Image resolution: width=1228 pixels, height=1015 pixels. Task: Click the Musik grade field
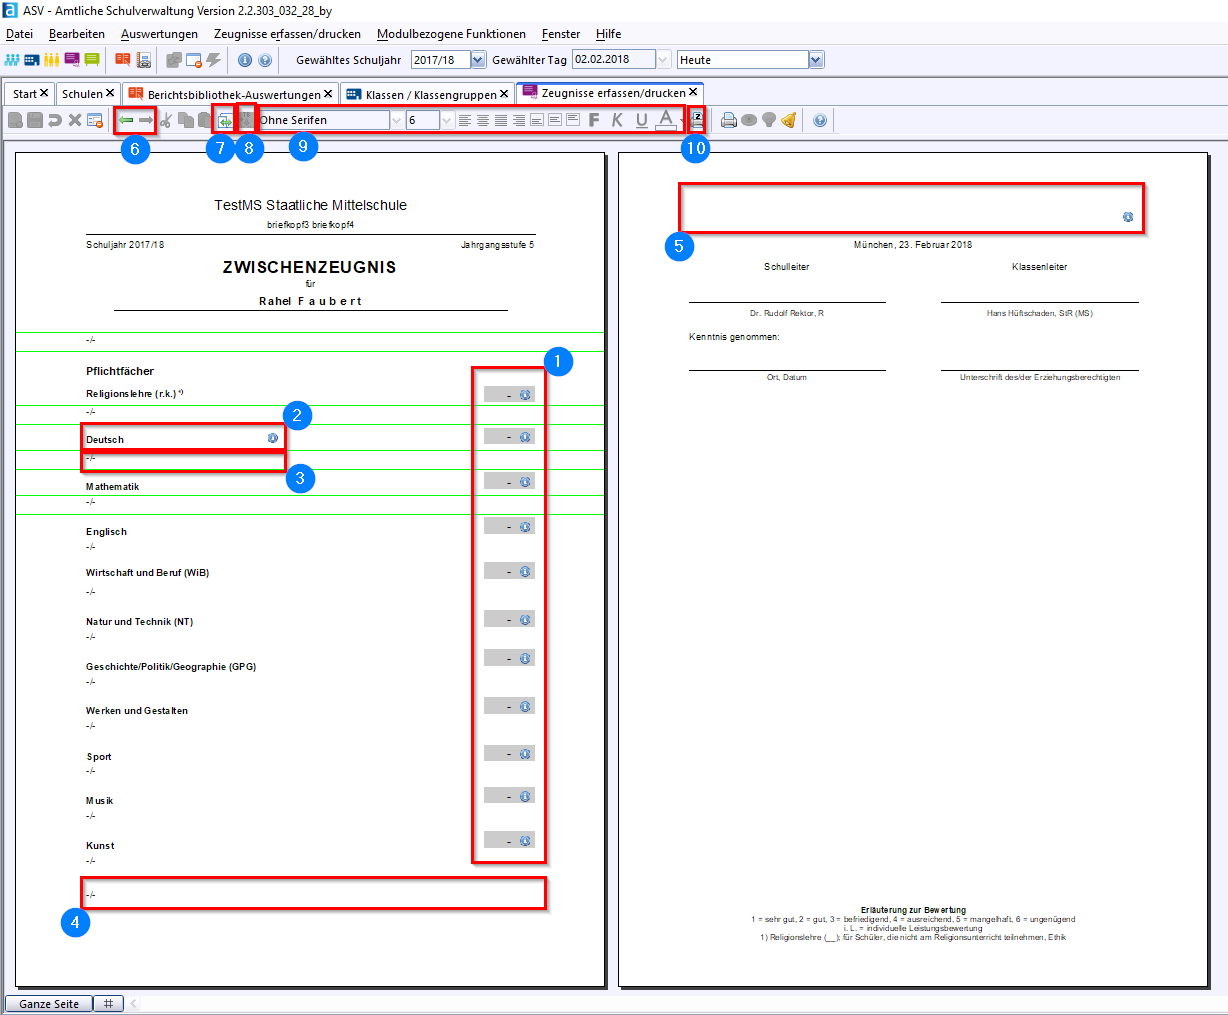(x=509, y=795)
